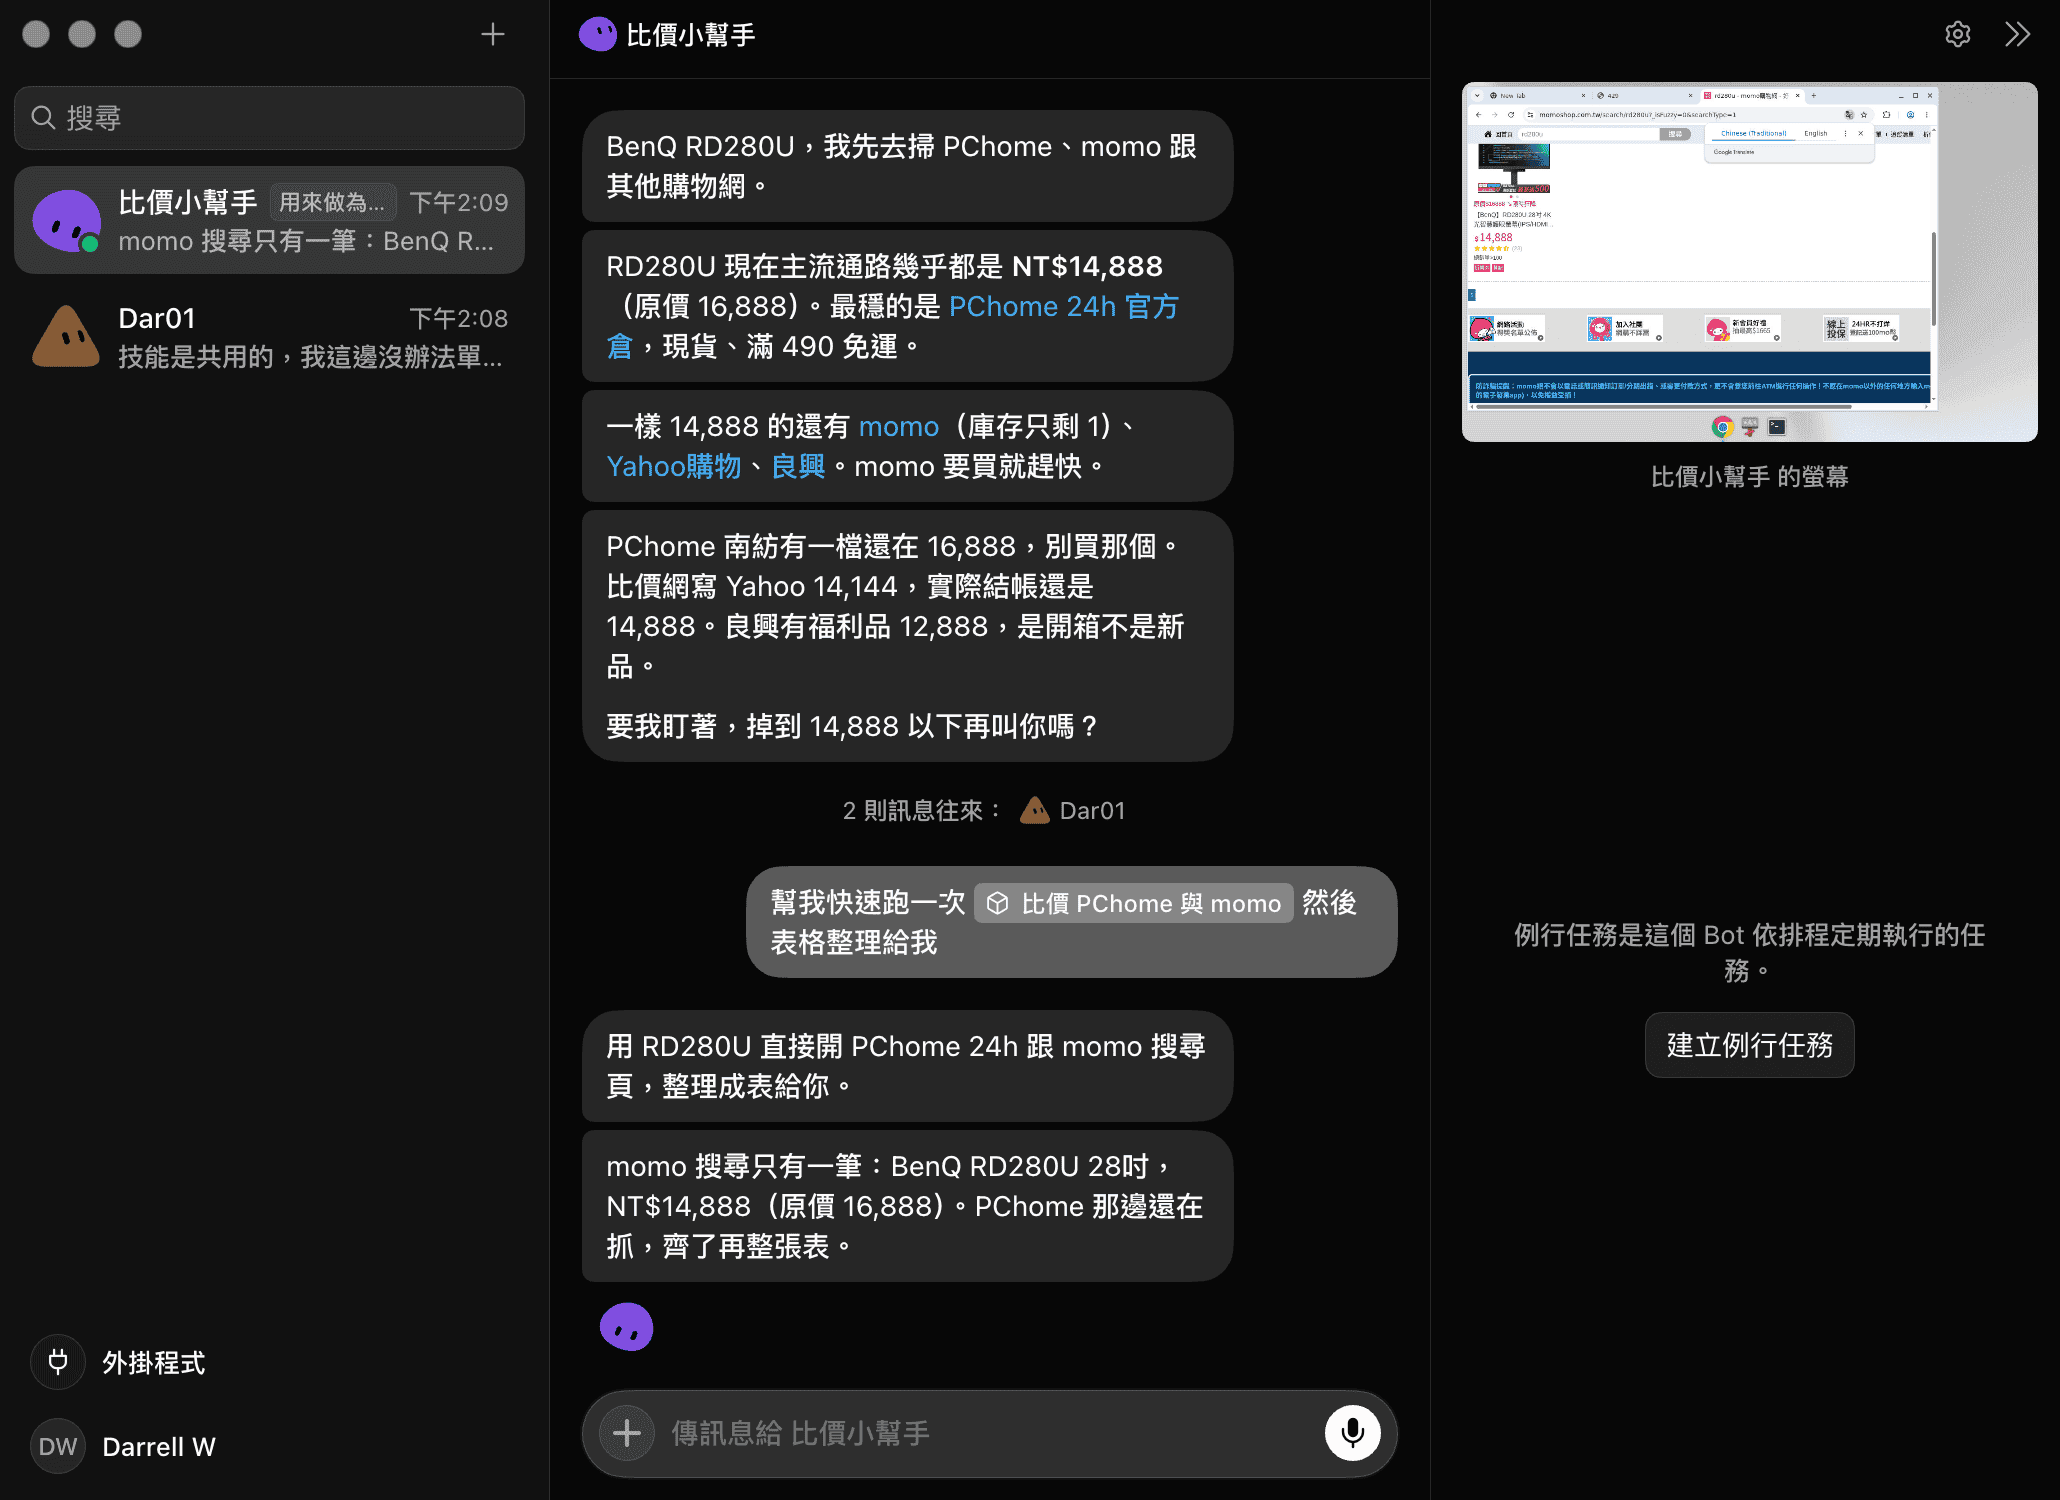
Task: Click the 比價小幫手 header avatar
Action: [x=598, y=35]
